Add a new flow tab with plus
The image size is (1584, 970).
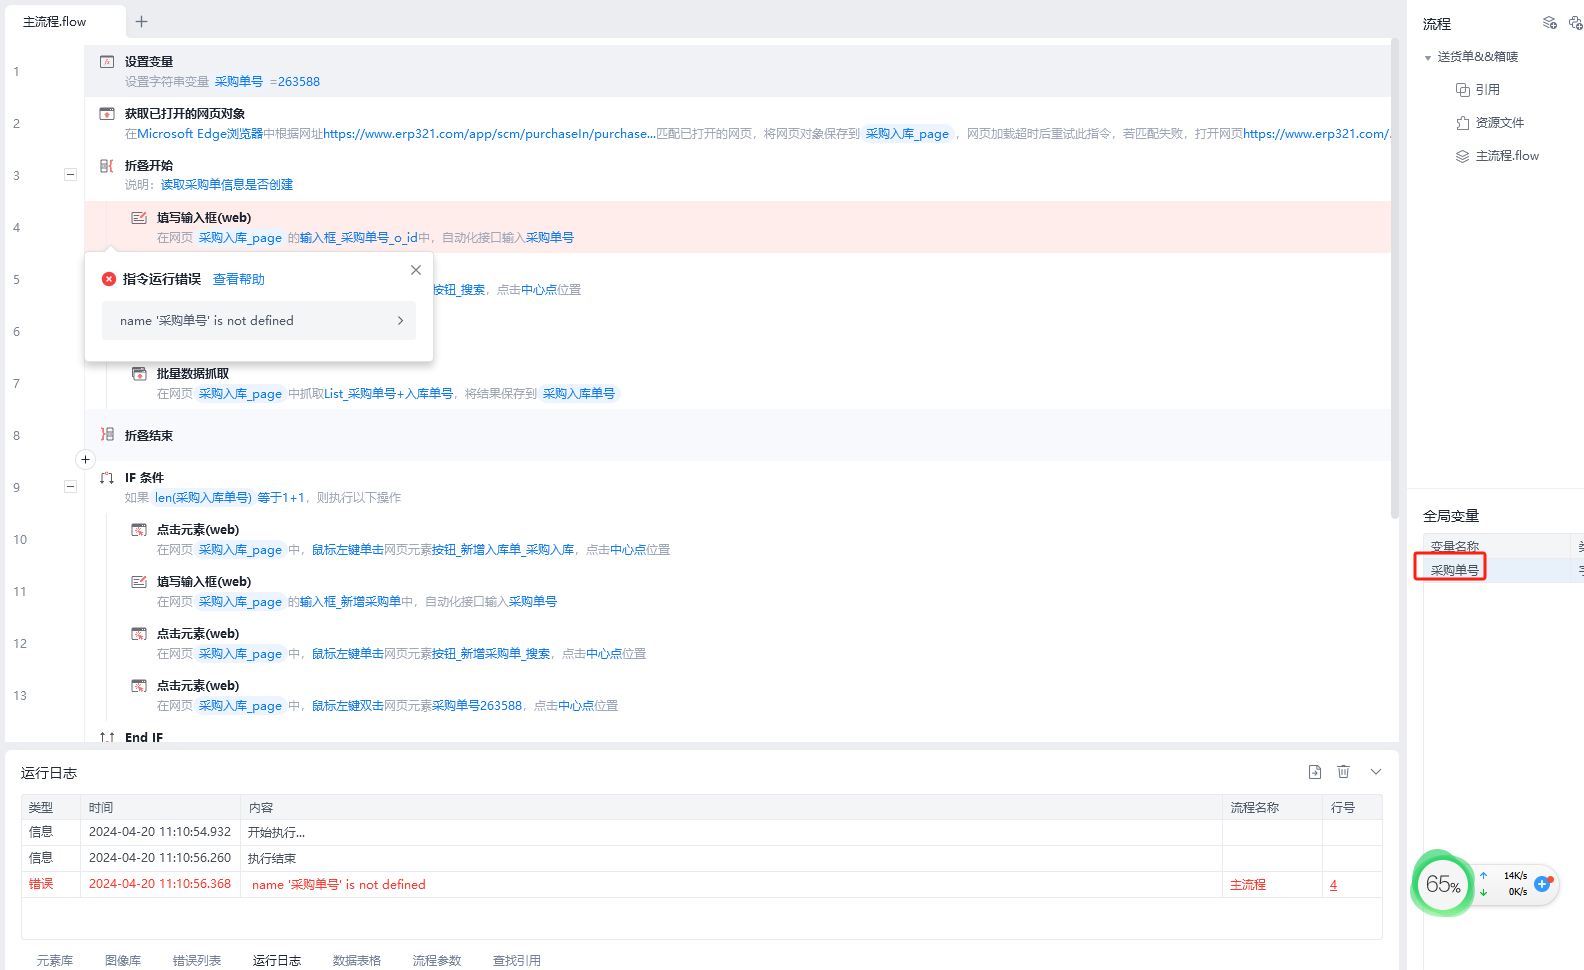[142, 21]
